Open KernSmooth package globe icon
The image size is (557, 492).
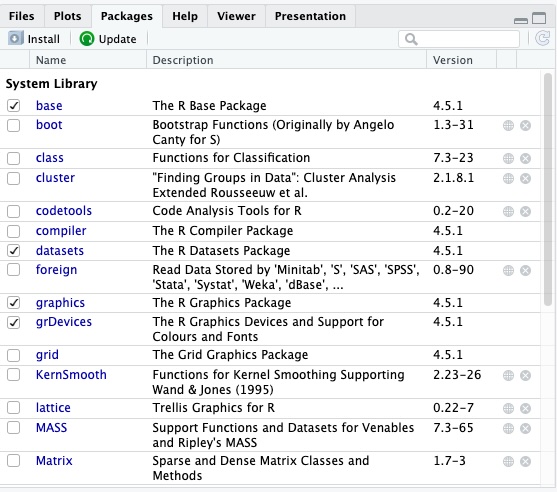click(508, 375)
